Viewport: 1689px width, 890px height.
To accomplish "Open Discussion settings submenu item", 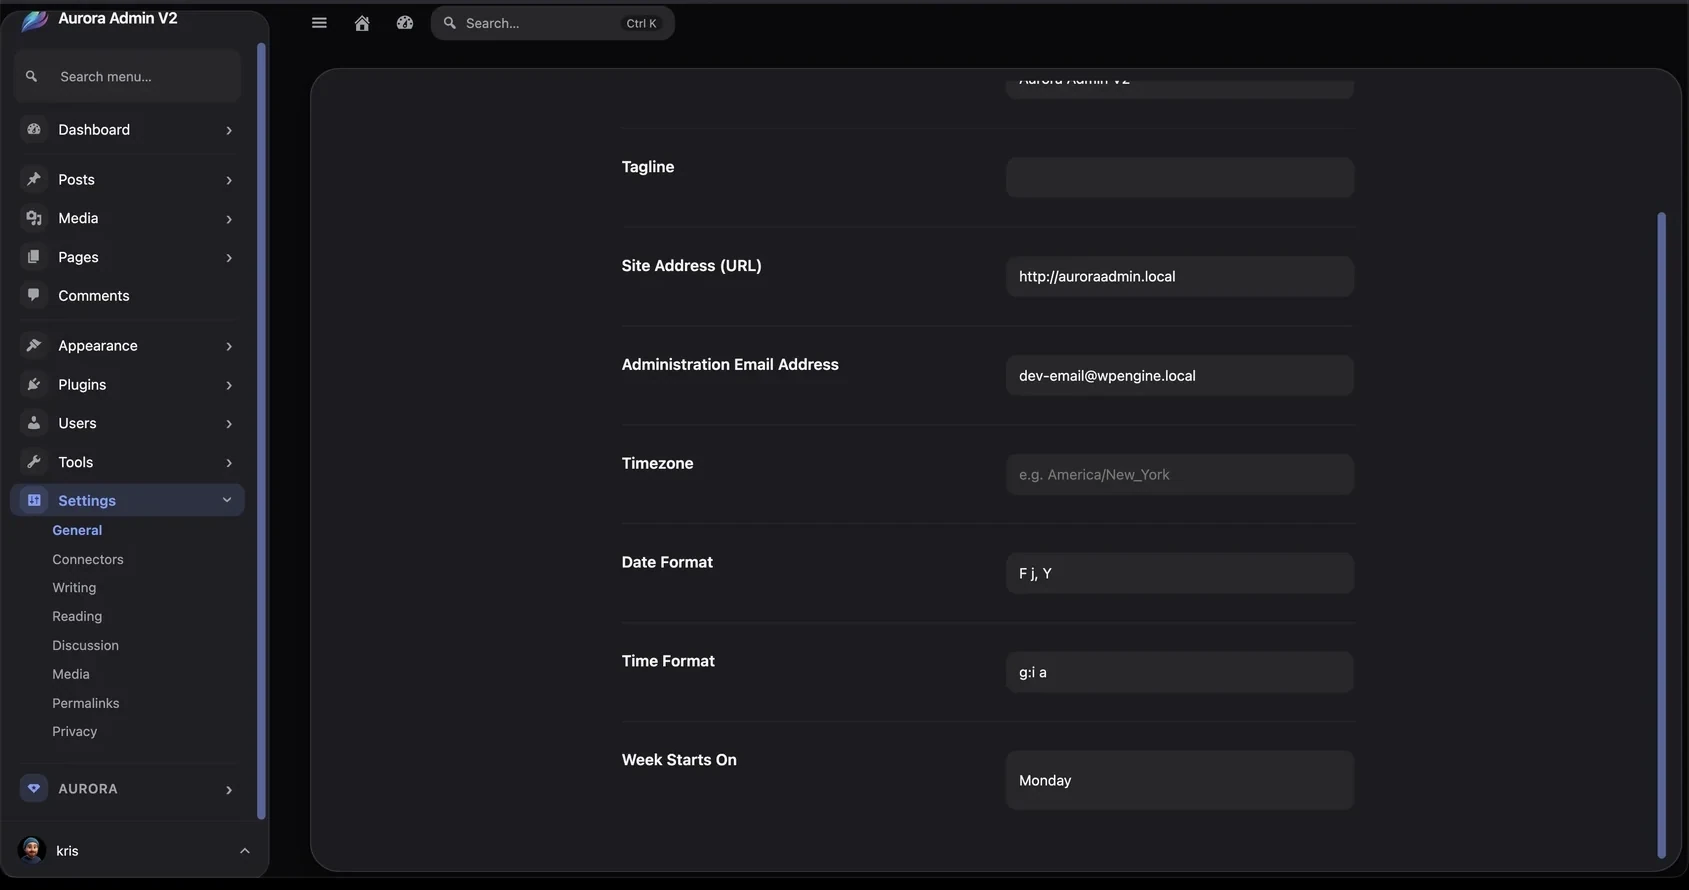I will (85, 645).
